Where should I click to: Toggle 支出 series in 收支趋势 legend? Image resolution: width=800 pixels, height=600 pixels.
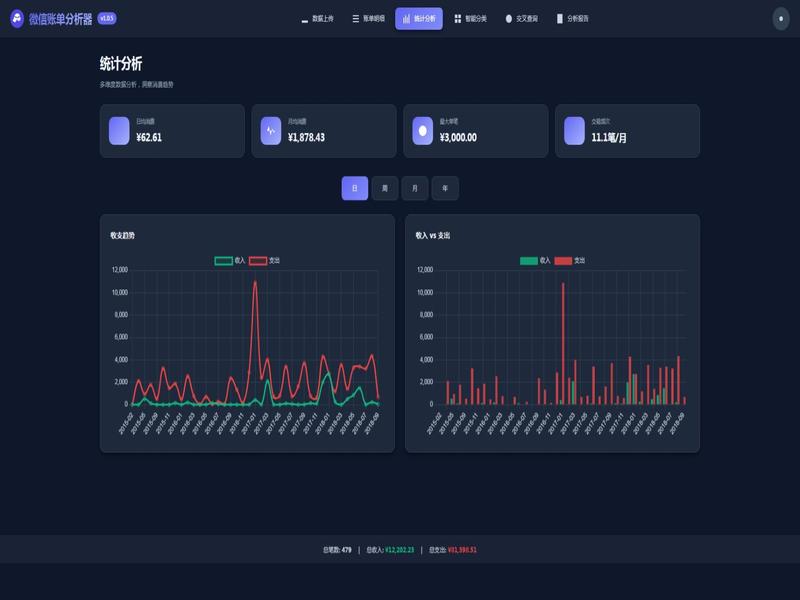point(264,261)
